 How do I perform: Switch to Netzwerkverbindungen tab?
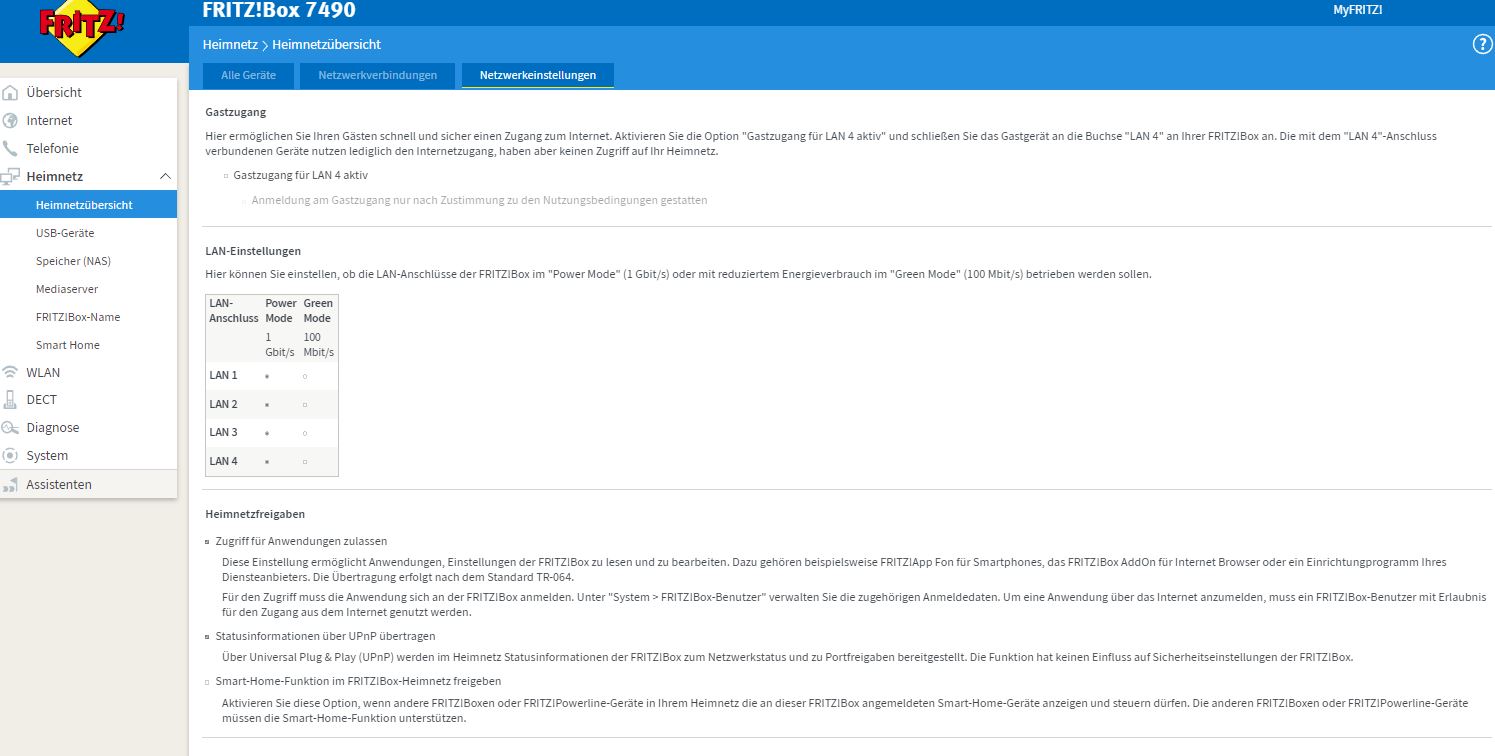click(378, 75)
